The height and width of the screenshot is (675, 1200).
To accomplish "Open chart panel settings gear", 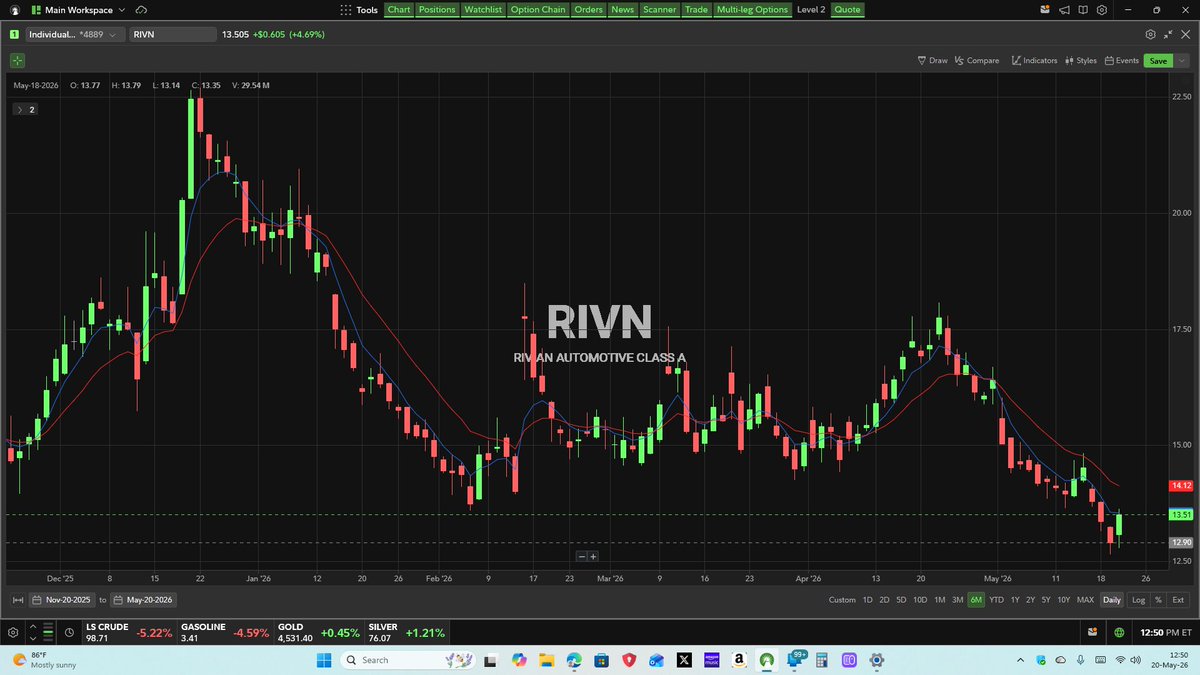I will (x=1151, y=34).
